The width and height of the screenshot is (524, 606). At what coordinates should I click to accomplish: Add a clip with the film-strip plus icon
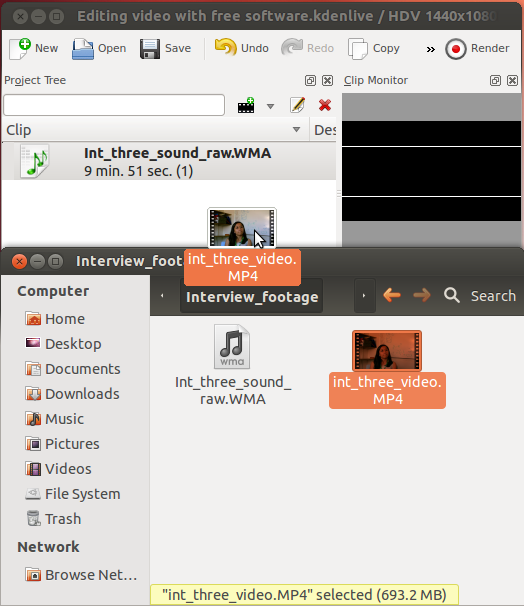246,105
